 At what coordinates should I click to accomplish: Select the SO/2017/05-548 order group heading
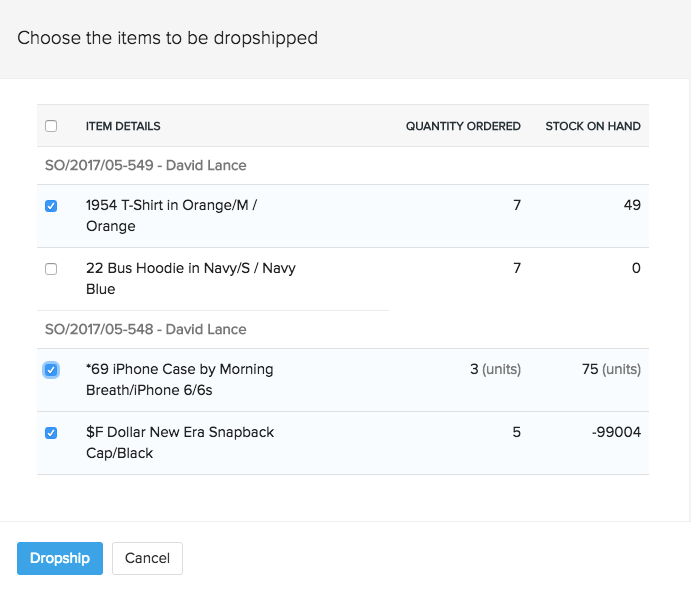[x=146, y=329]
